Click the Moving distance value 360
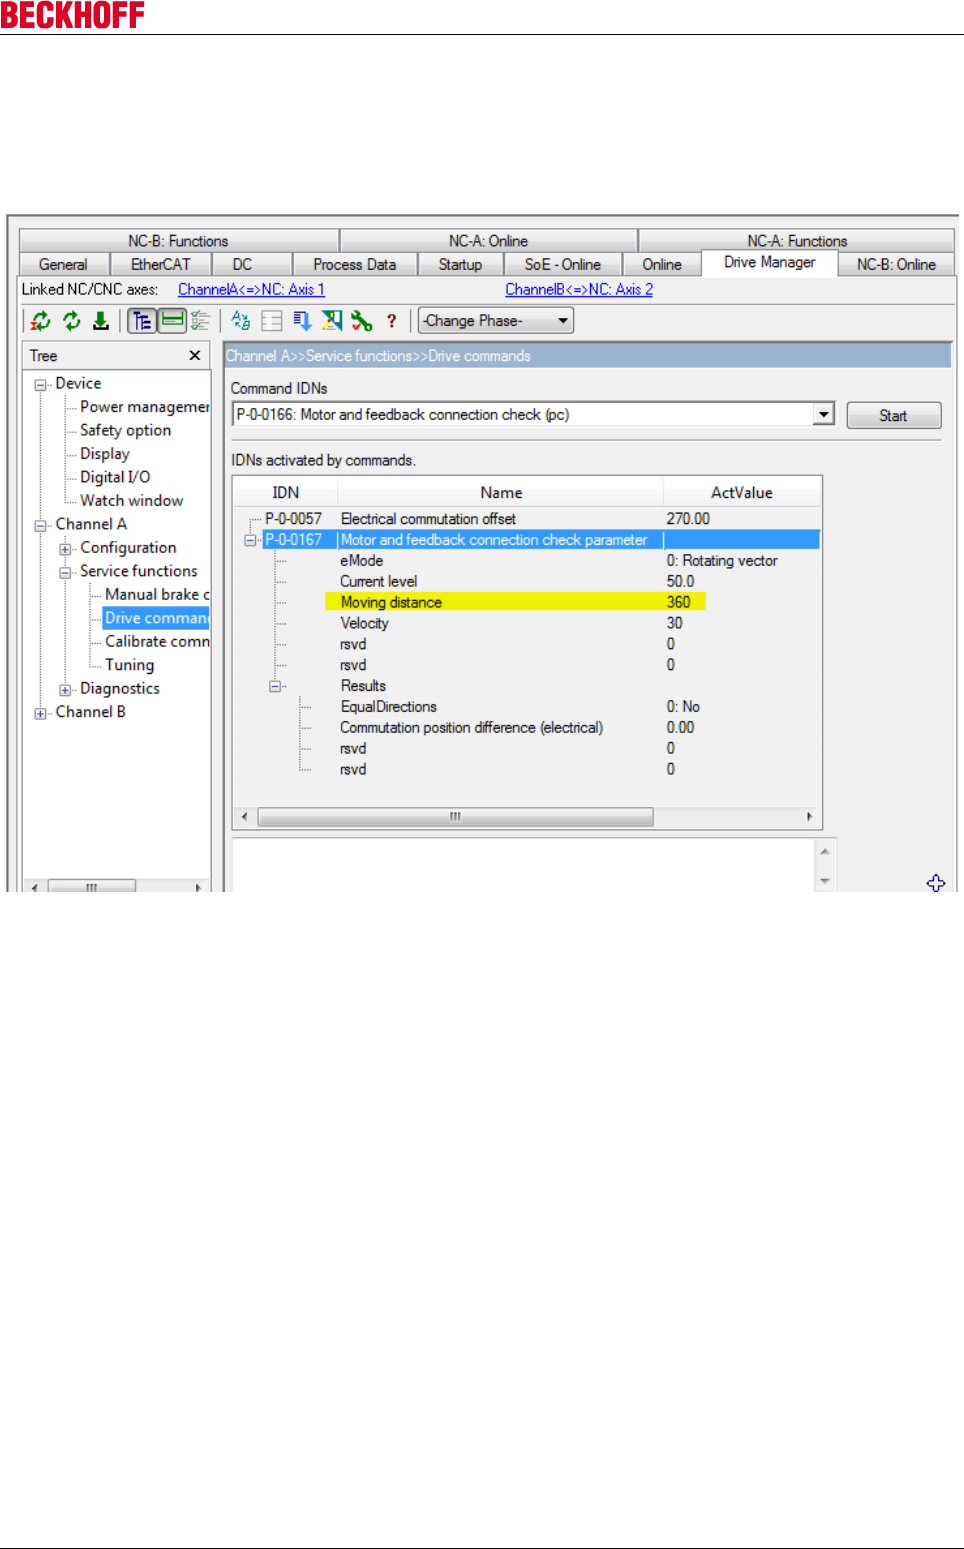The width and height of the screenshot is (964, 1549). pyautogui.click(x=679, y=602)
